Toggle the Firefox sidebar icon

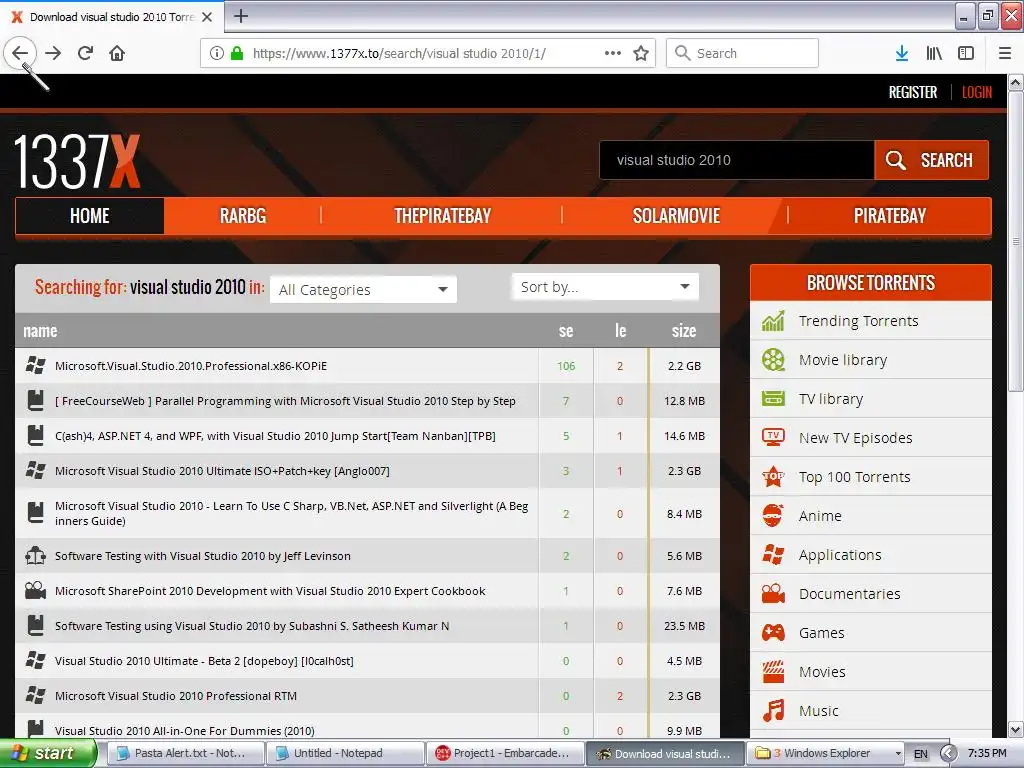pos(966,53)
